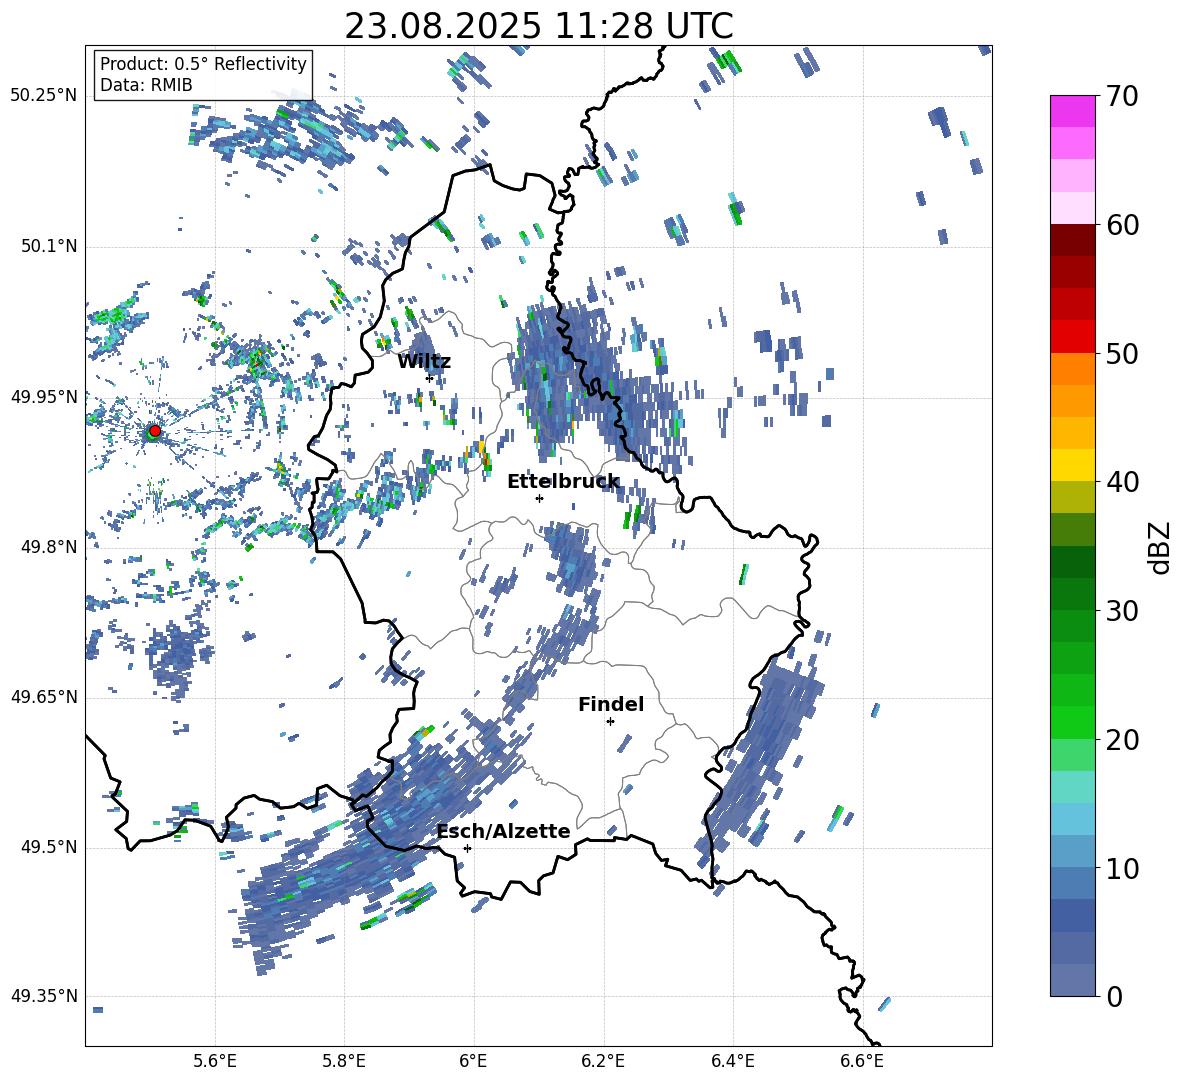This screenshot has width=1184, height=1081.
Task: Click the 6°E longitude label
Action: 473,1061
